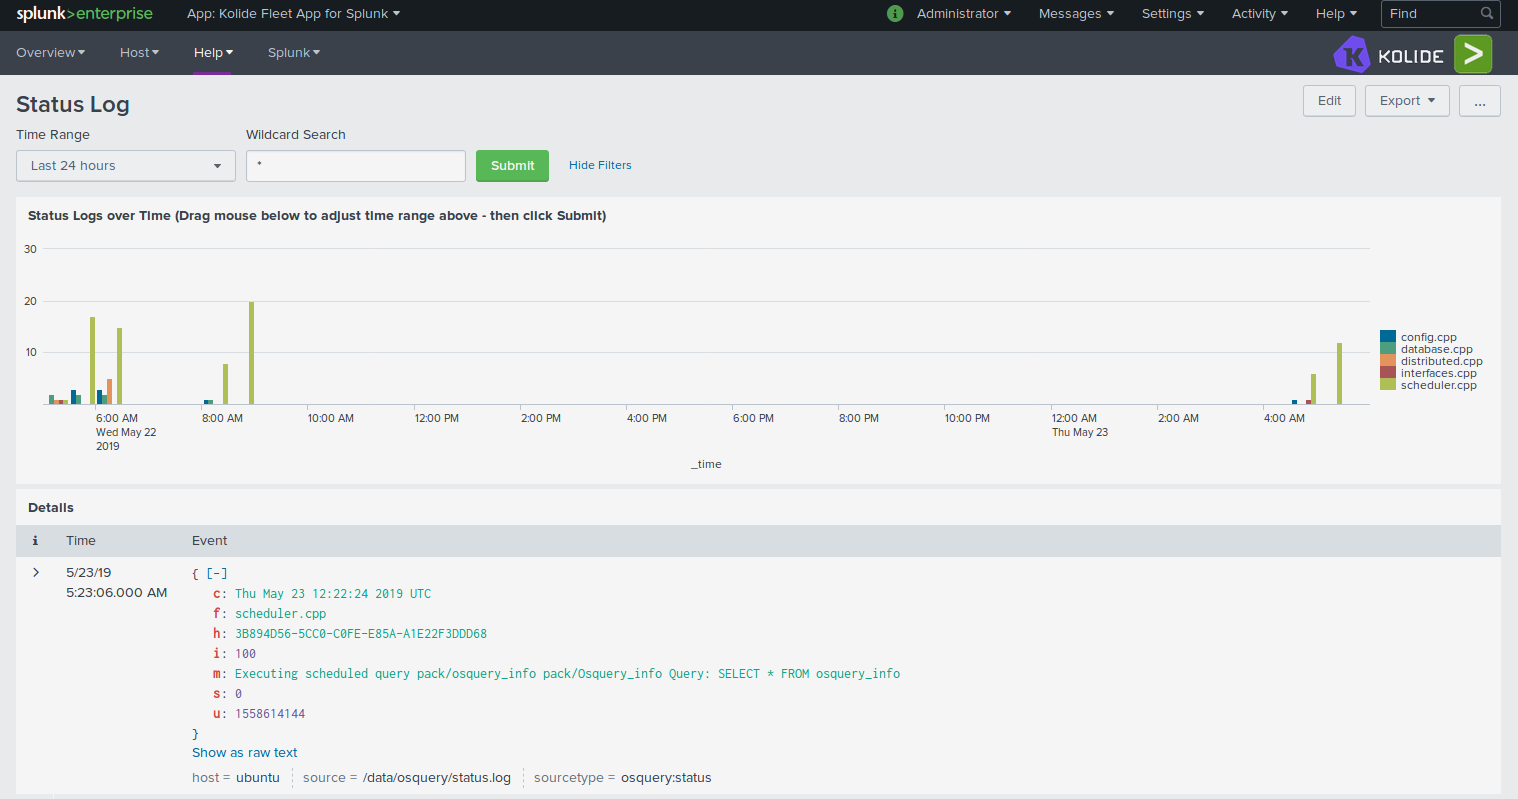Image resolution: width=1518 pixels, height=799 pixels.
Task: Click the more options (...) button
Action: 1479,101
